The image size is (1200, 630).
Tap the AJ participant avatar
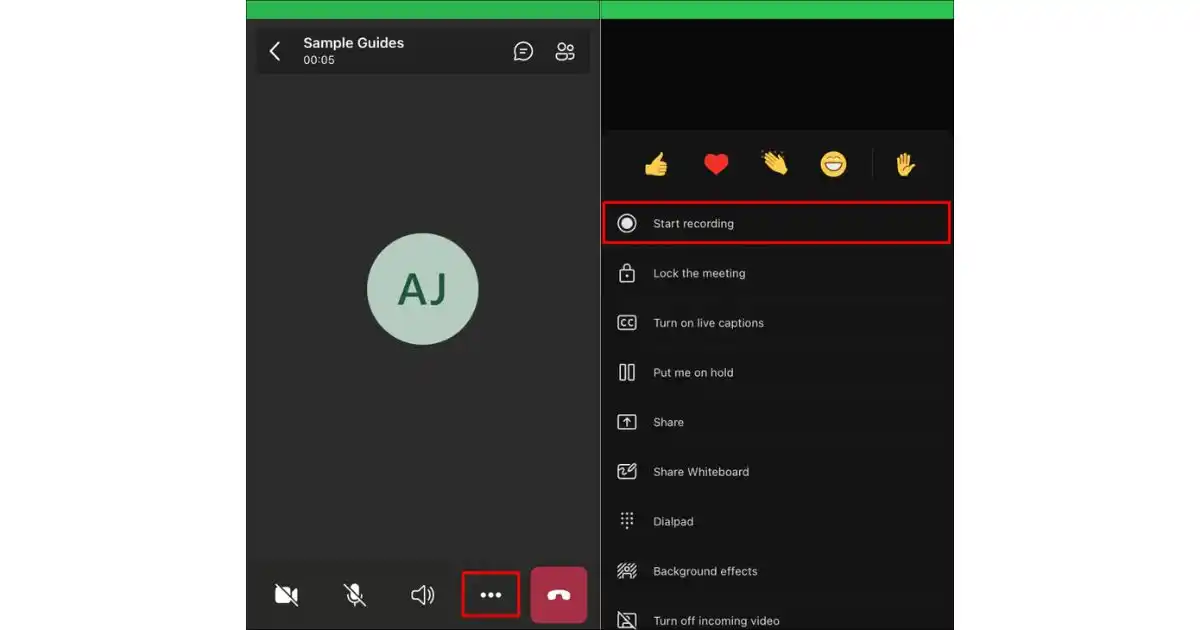[423, 289]
